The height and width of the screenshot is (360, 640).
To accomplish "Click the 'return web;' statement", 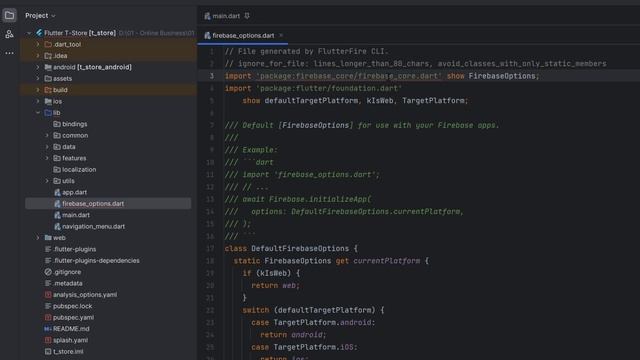I will 276,286.
